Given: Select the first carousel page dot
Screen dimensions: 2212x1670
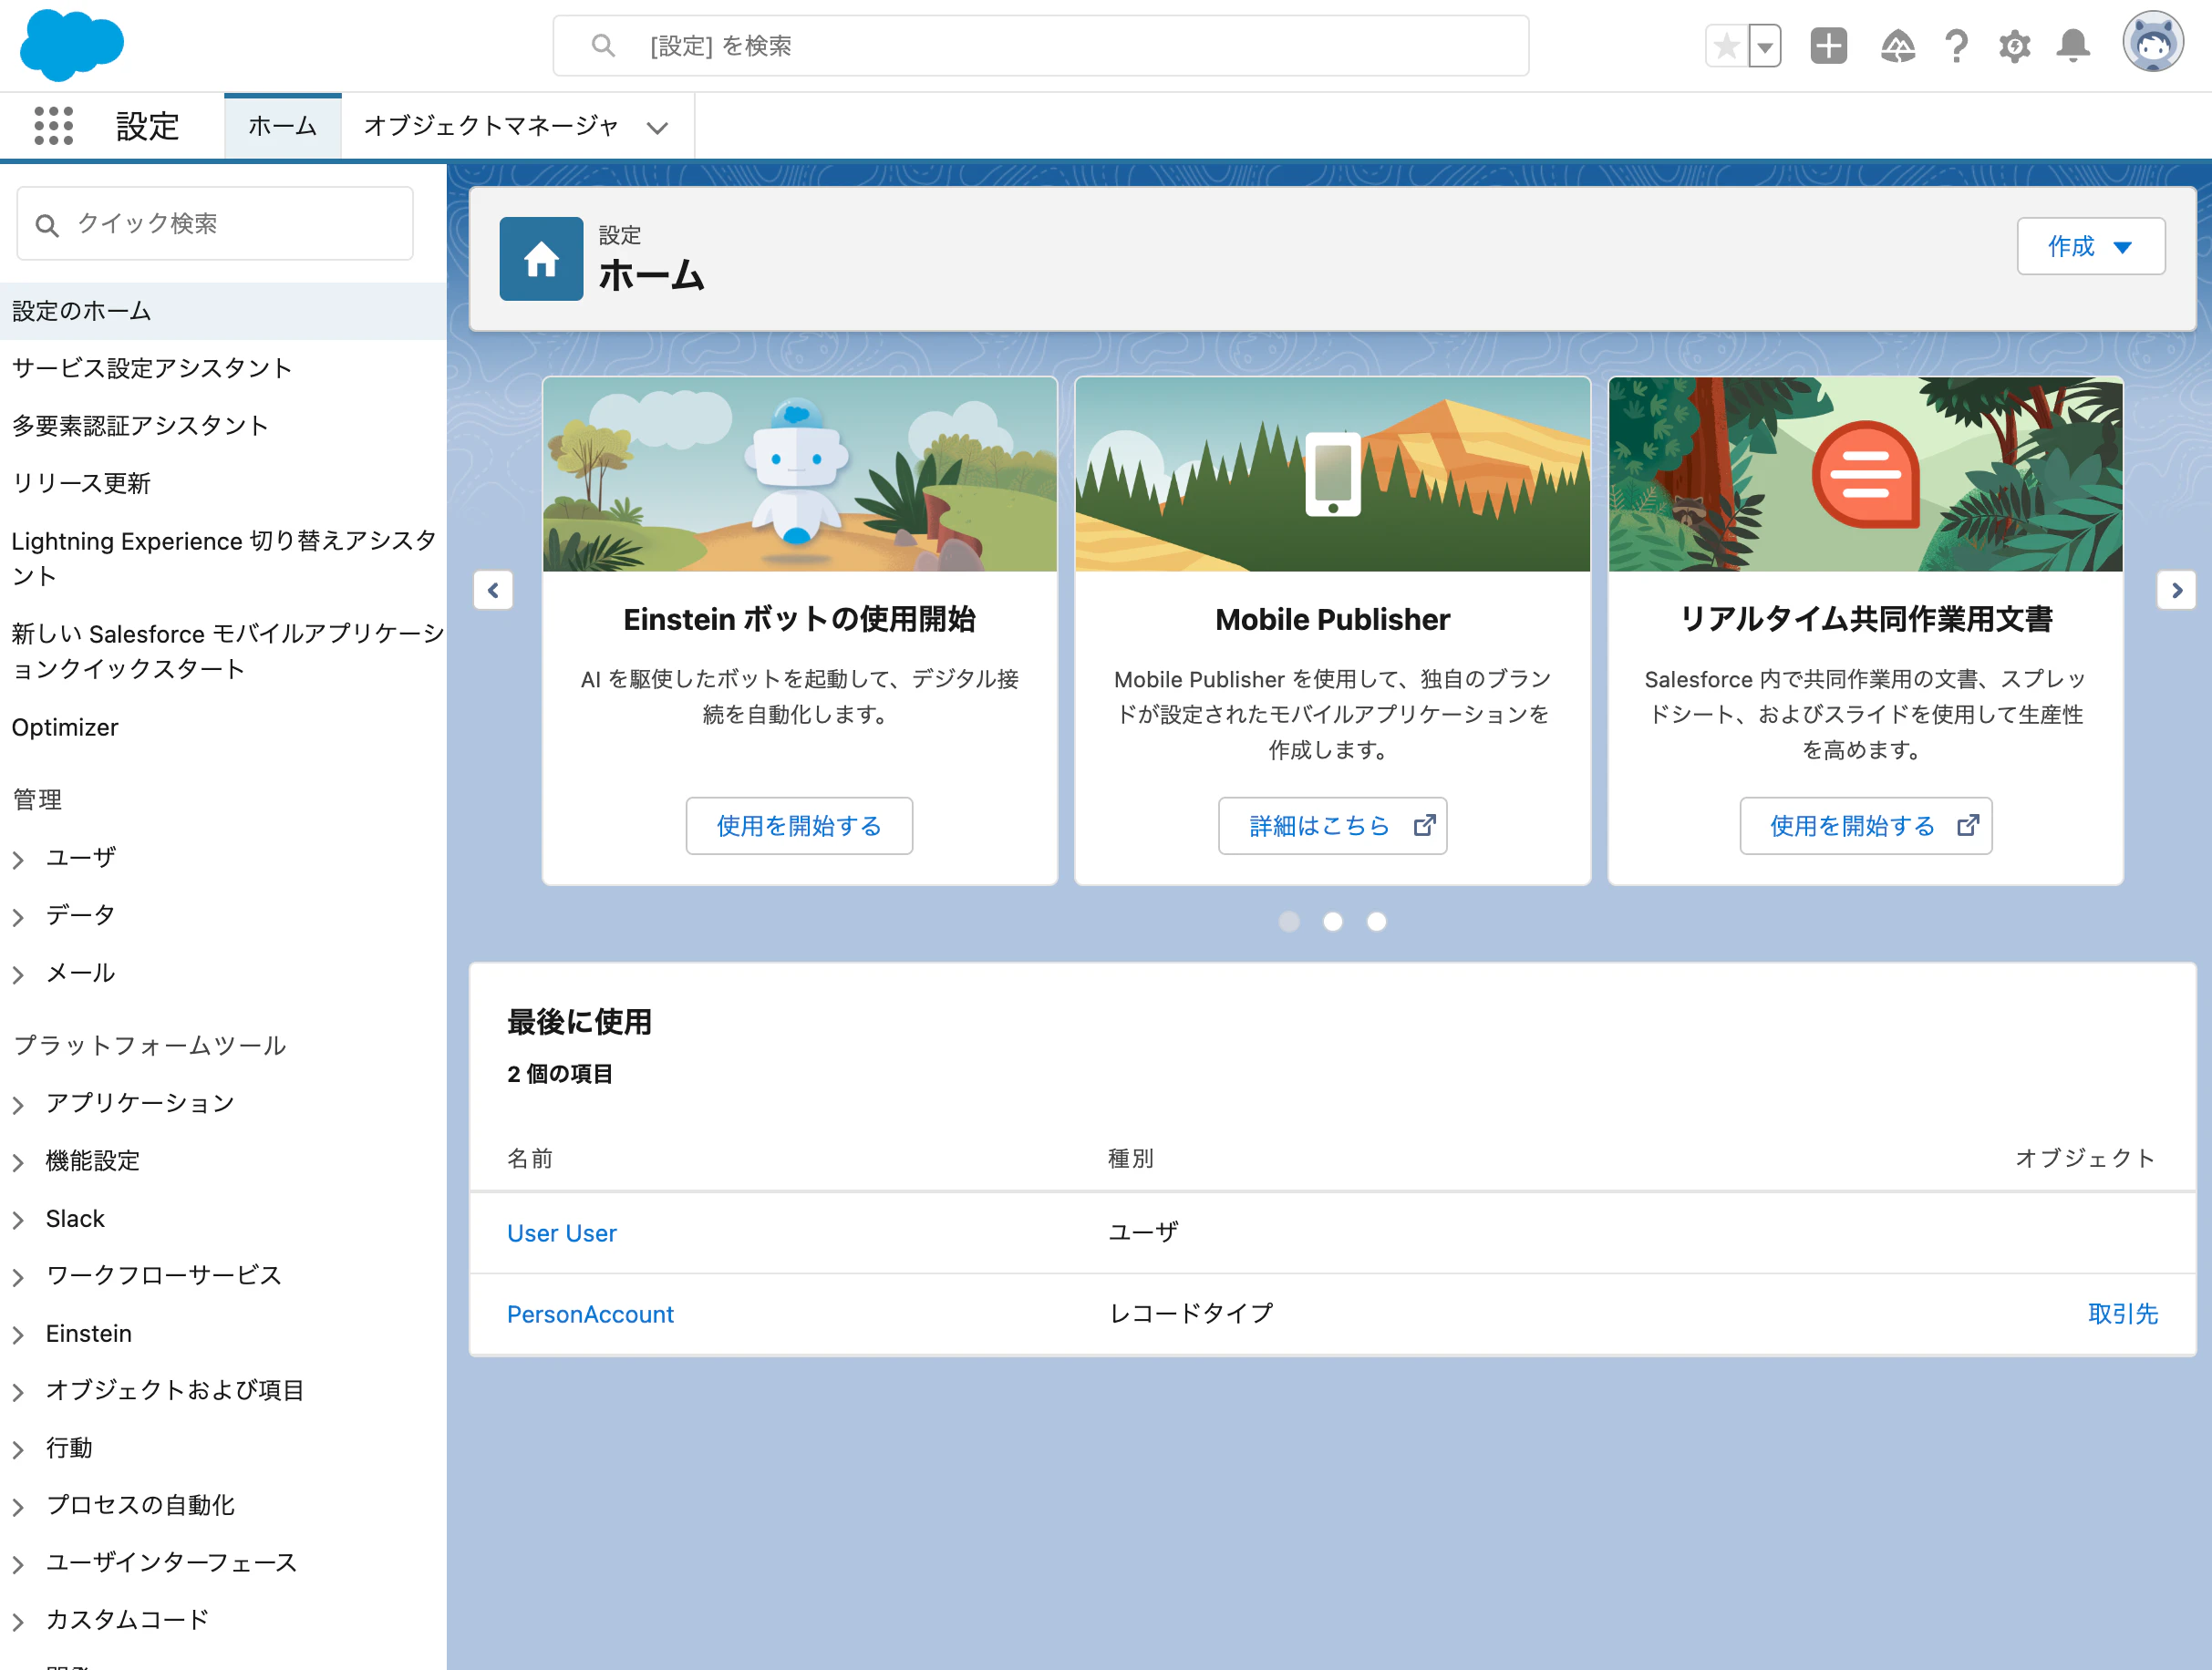Looking at the screenshot, I should pyautogui.click(x=1289, y=922).
